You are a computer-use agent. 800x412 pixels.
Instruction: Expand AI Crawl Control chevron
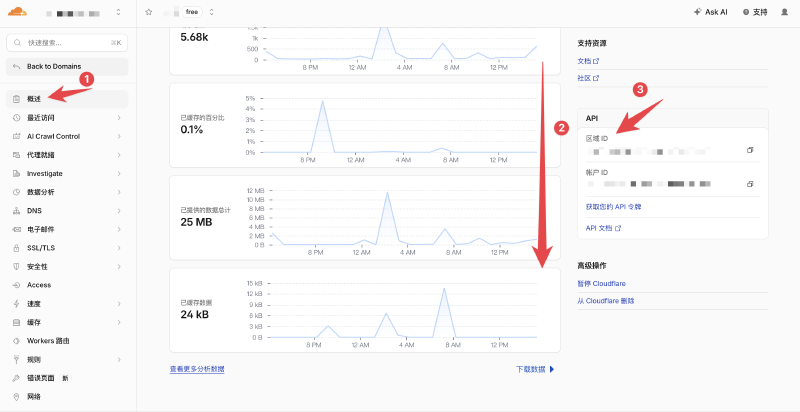click(119, 136)
